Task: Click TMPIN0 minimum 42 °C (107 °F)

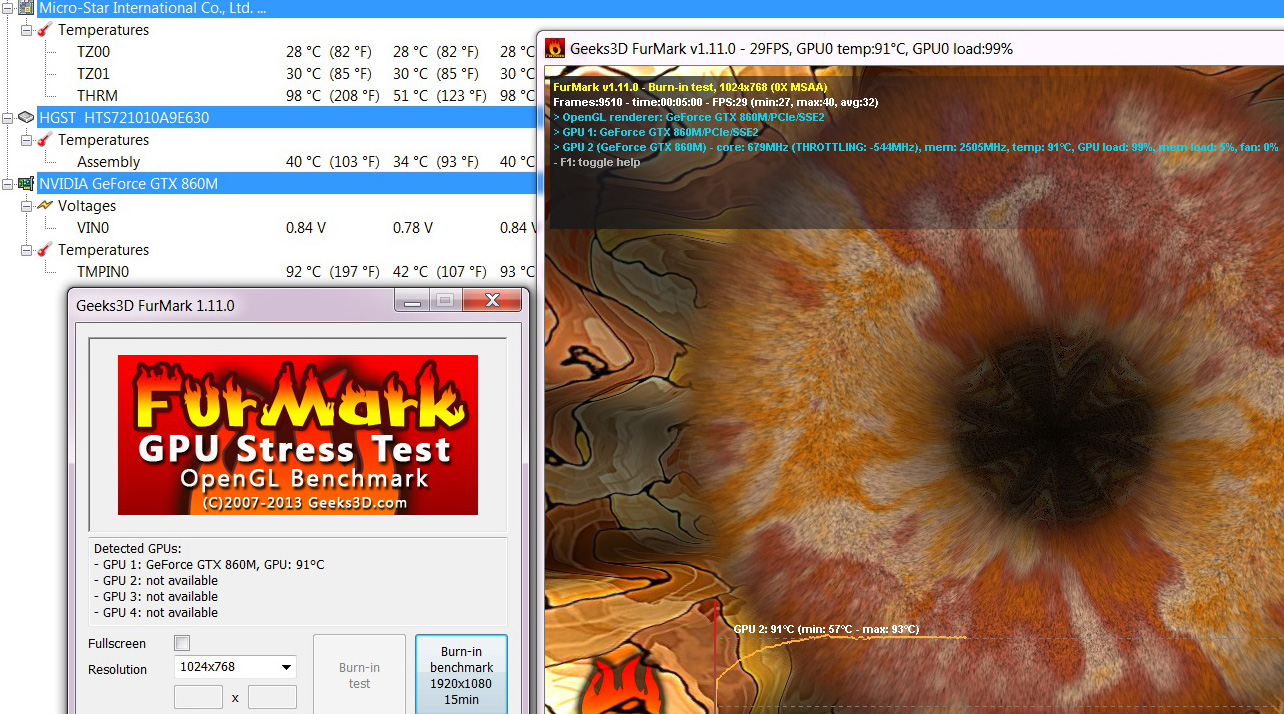Action: [440, 272]
